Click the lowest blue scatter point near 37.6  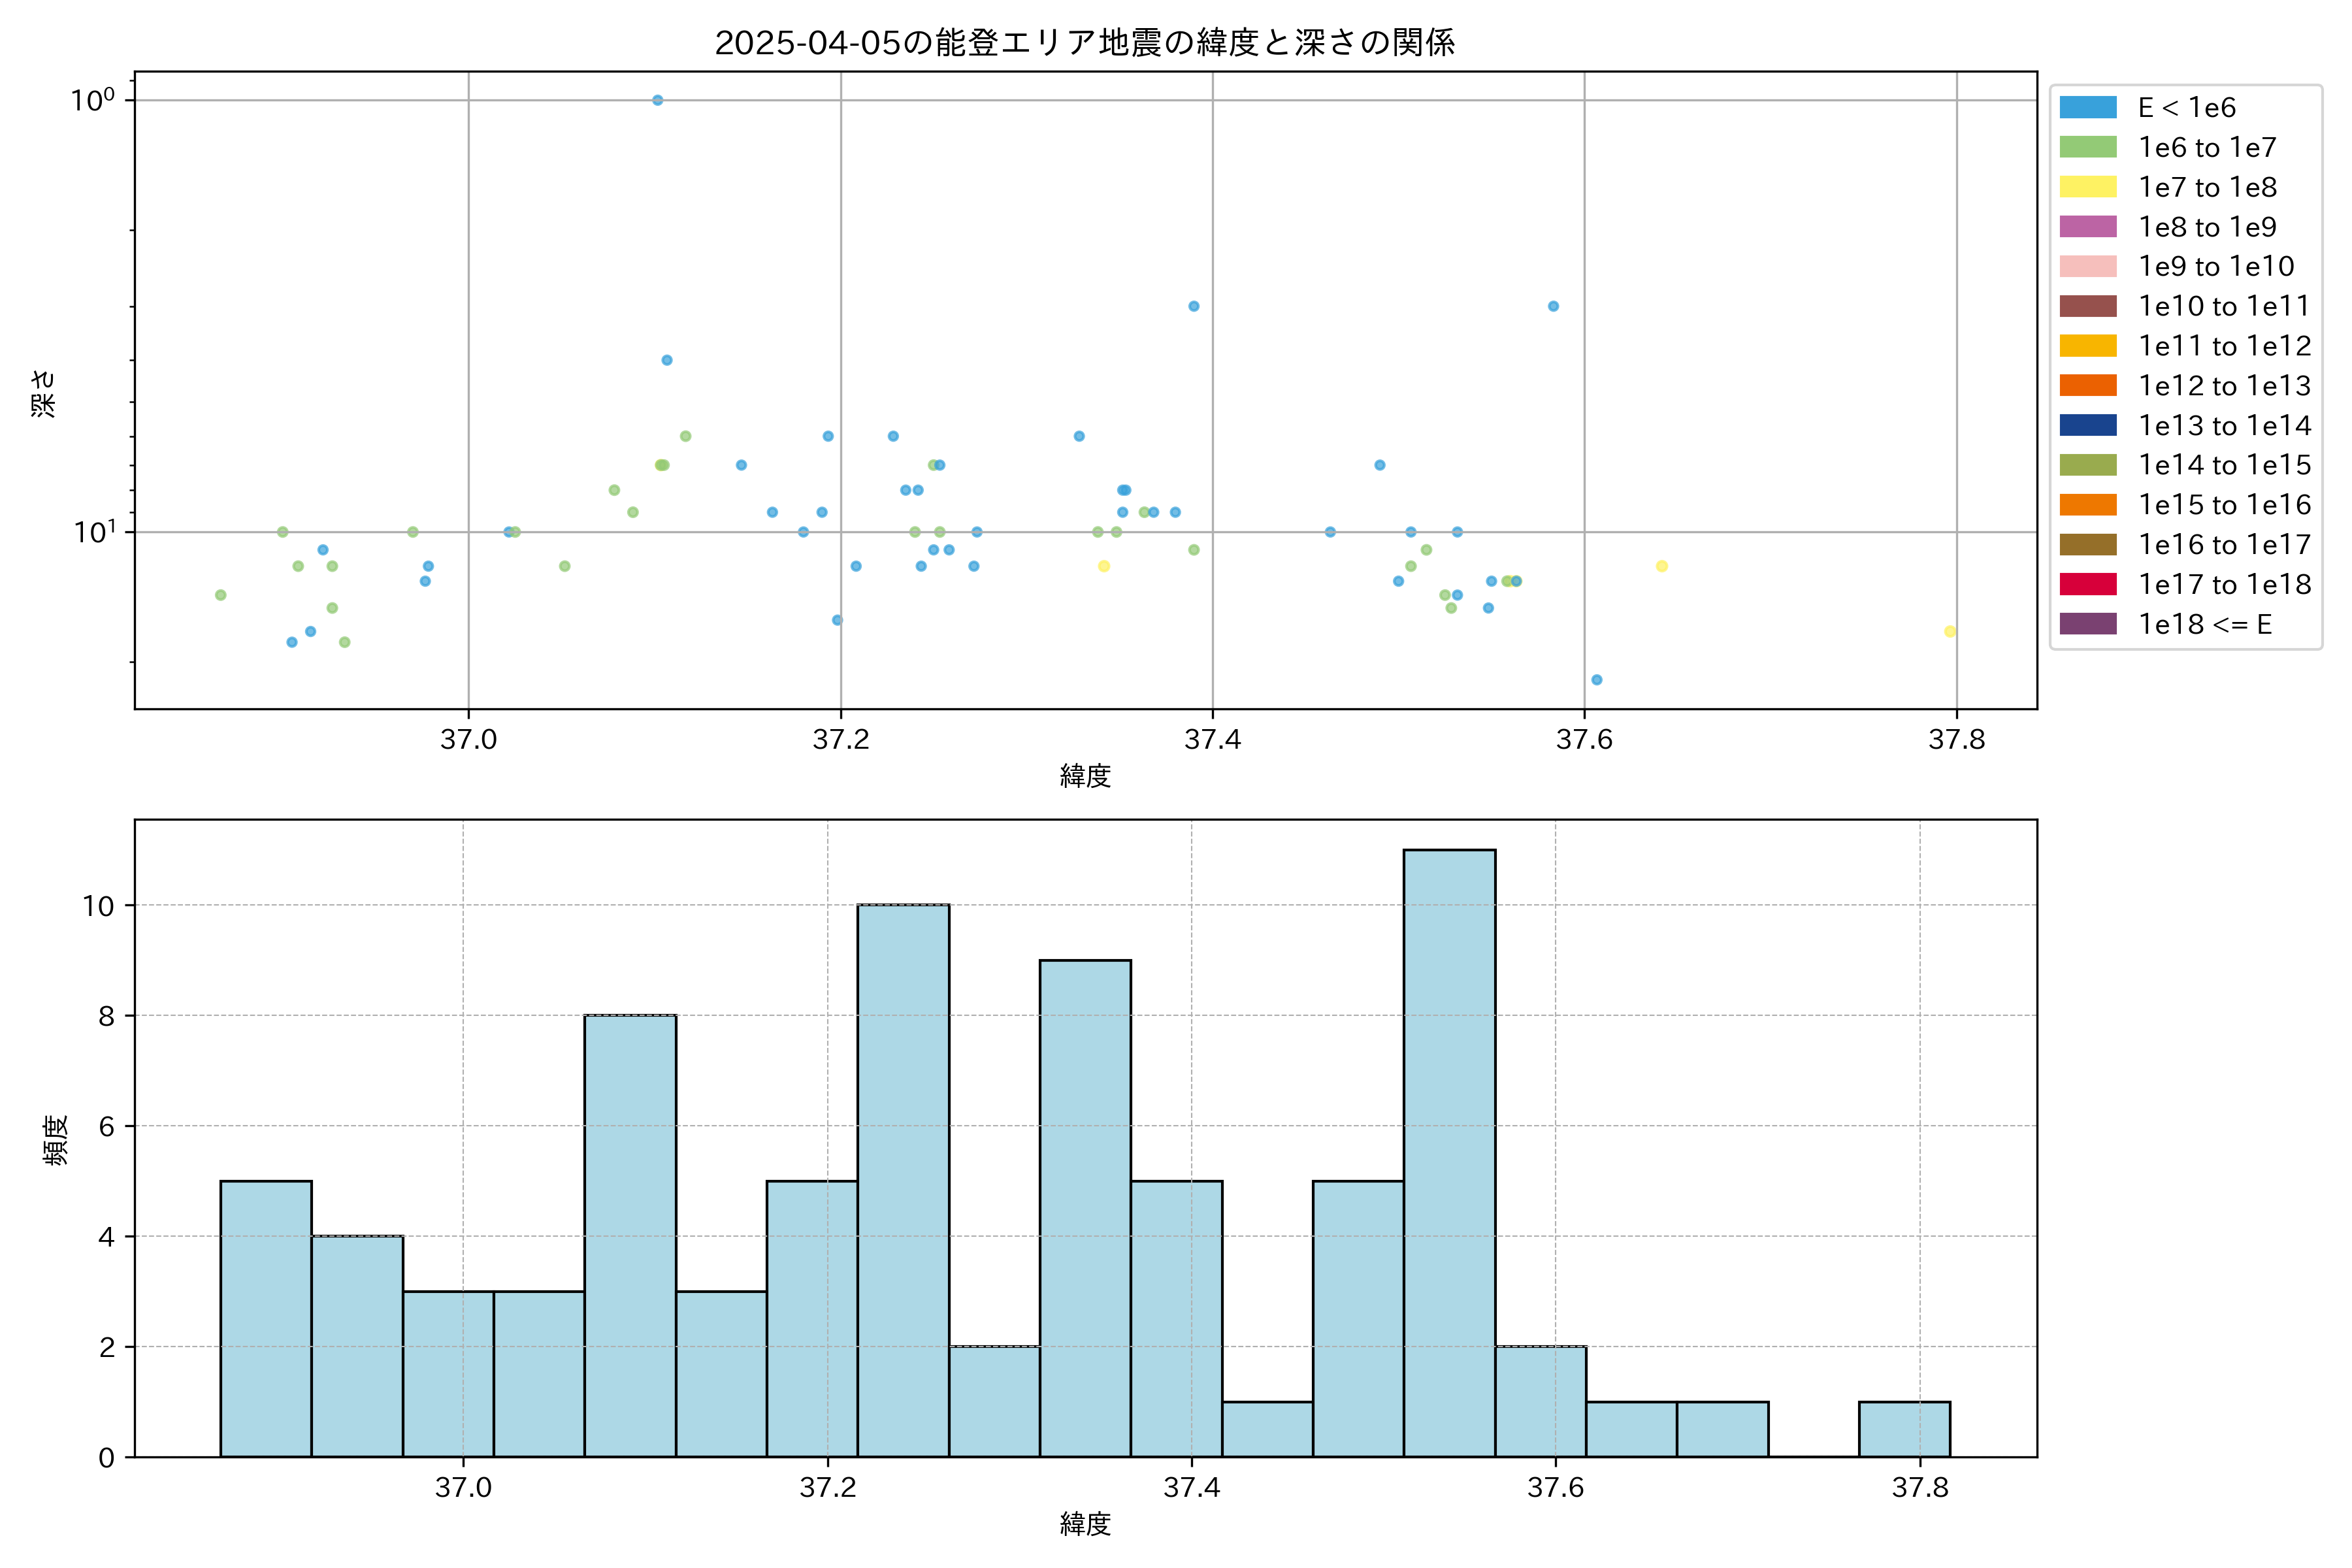(x=1596, y=680)
